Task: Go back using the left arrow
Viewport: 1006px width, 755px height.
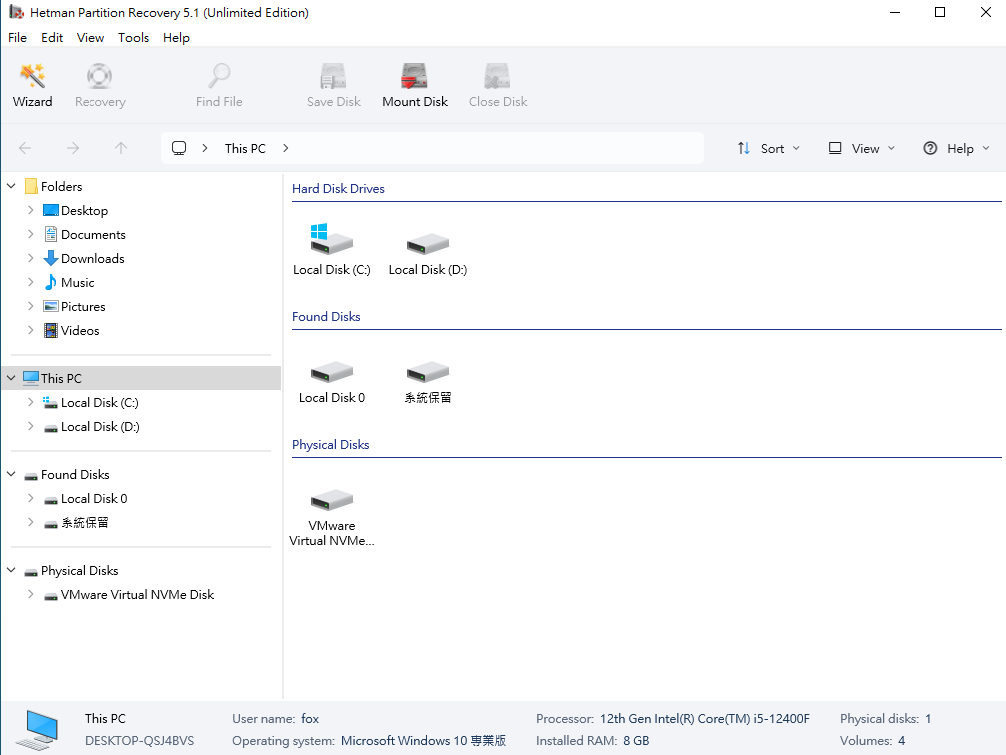Action: point(25,148)
